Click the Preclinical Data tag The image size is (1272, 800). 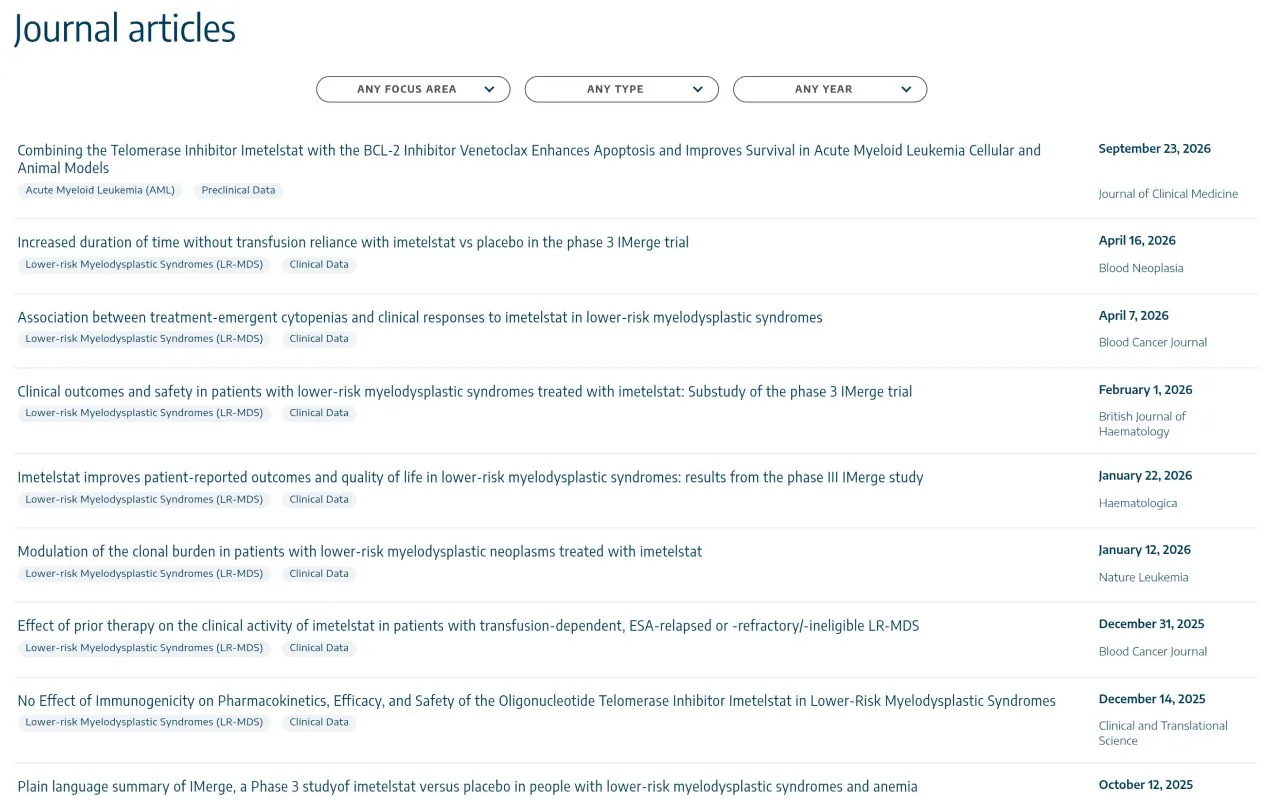(x=238, y=190)
